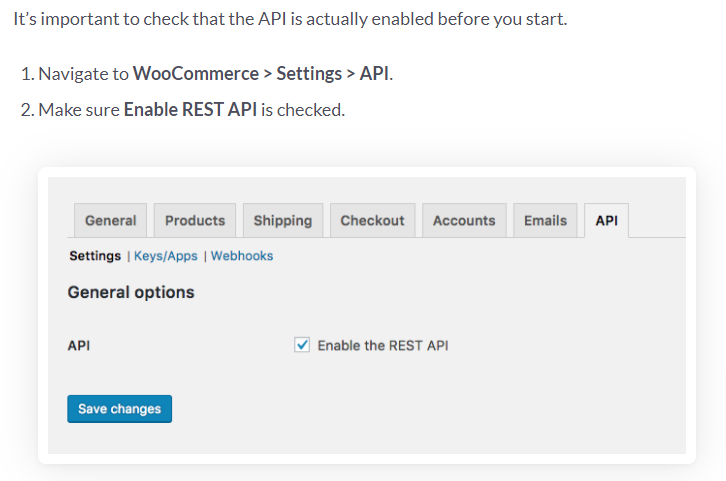Click the 'API' row label beside the checkbox
This screenshot has width=726, height=481.
click(79, 346)
